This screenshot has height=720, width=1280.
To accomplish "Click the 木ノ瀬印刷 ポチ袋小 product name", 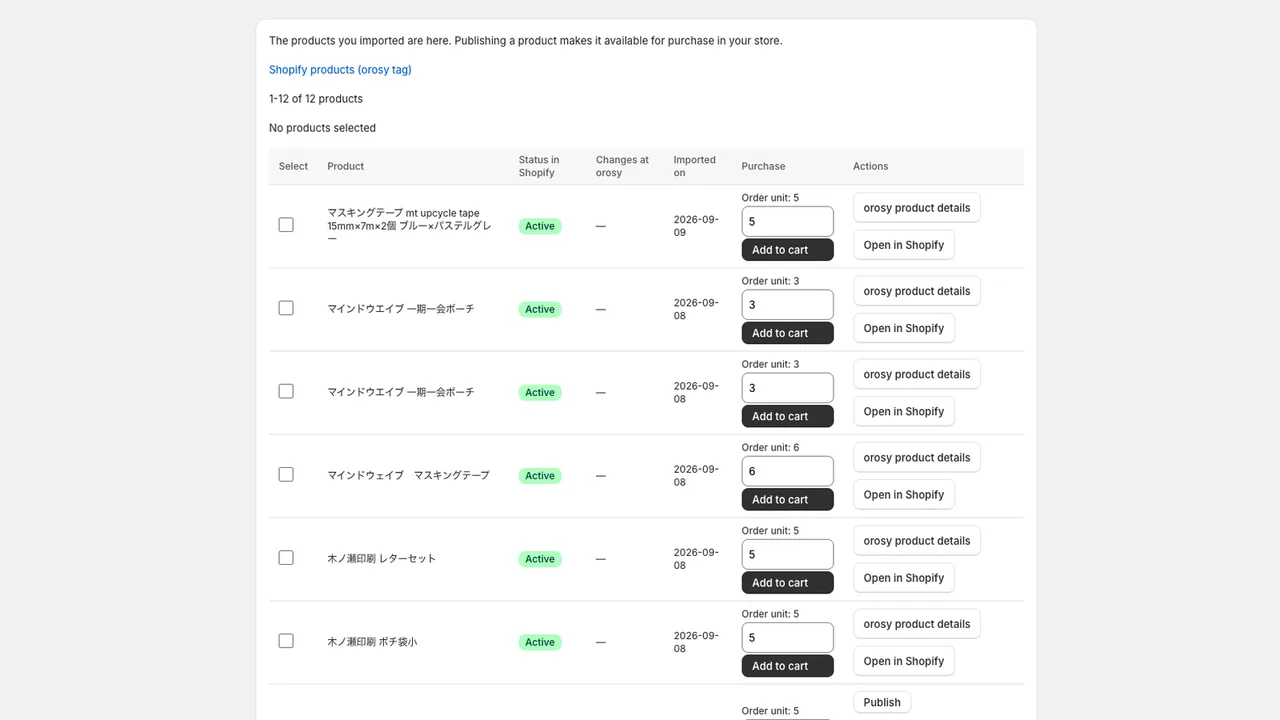I will pyautogui.click(x=372, y=641).
